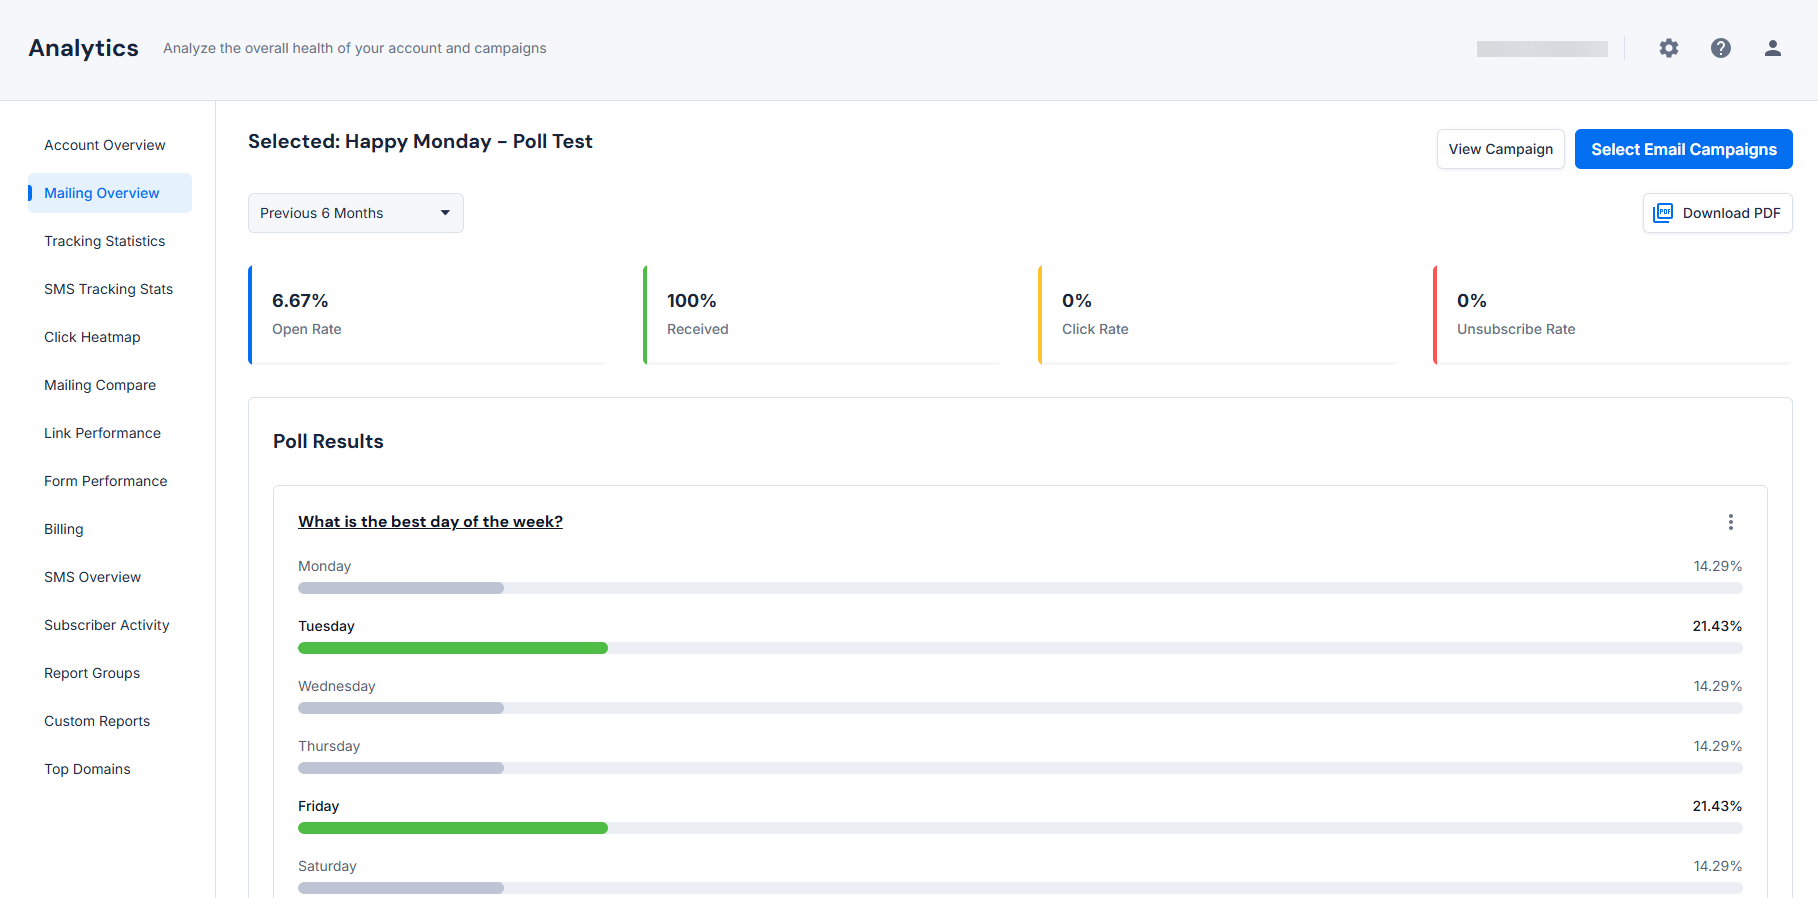Open SMS Tracking Stats page

tap(108, 289)
